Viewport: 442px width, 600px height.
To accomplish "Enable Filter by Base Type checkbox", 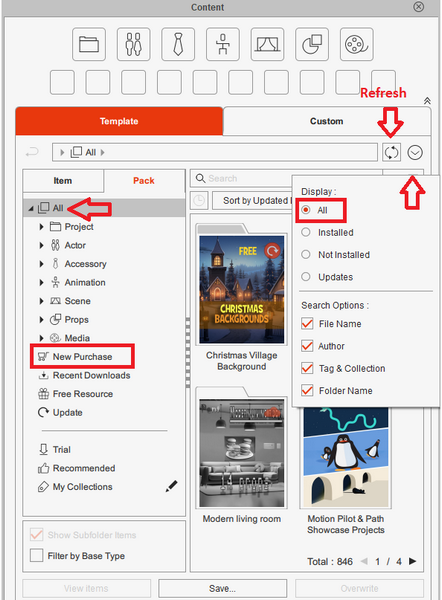I will coord(36,555).
